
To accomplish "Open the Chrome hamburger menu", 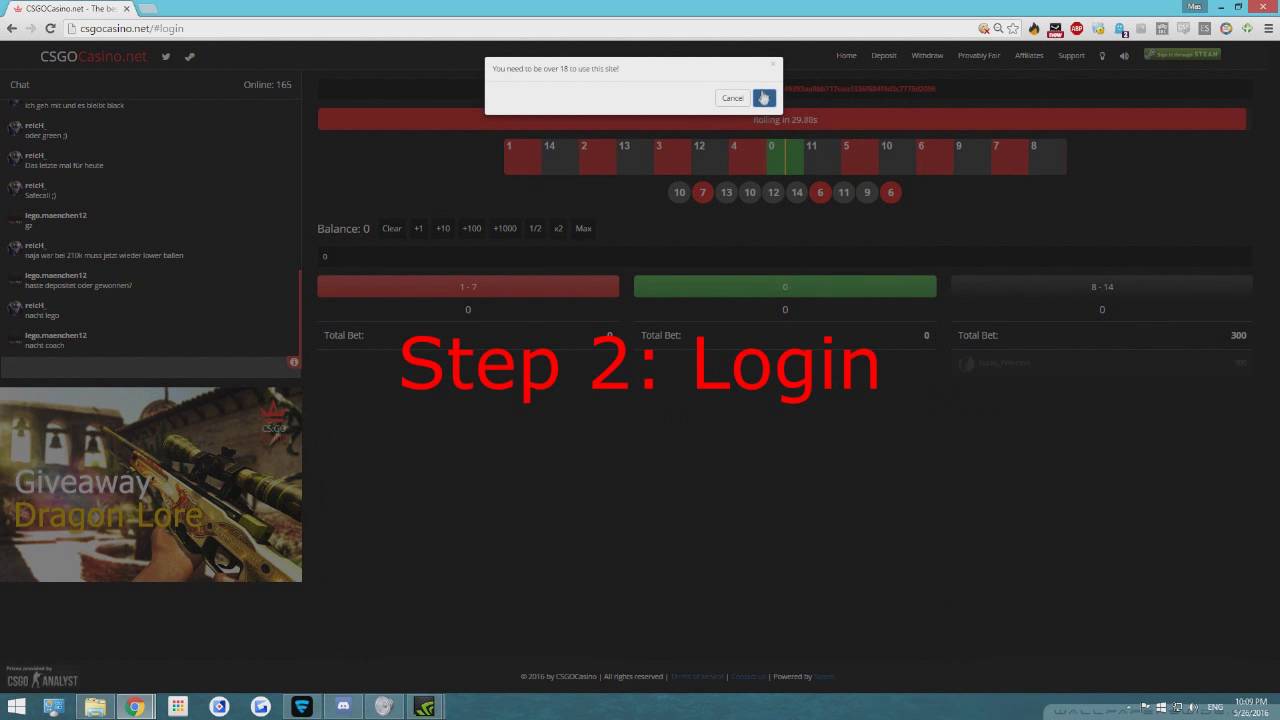I will click(1268, 29).
